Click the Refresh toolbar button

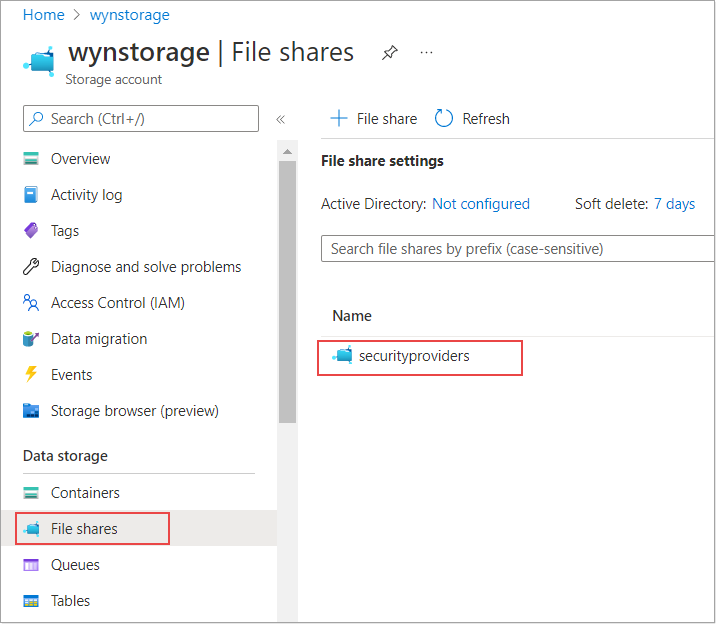(x=472, y=118)
